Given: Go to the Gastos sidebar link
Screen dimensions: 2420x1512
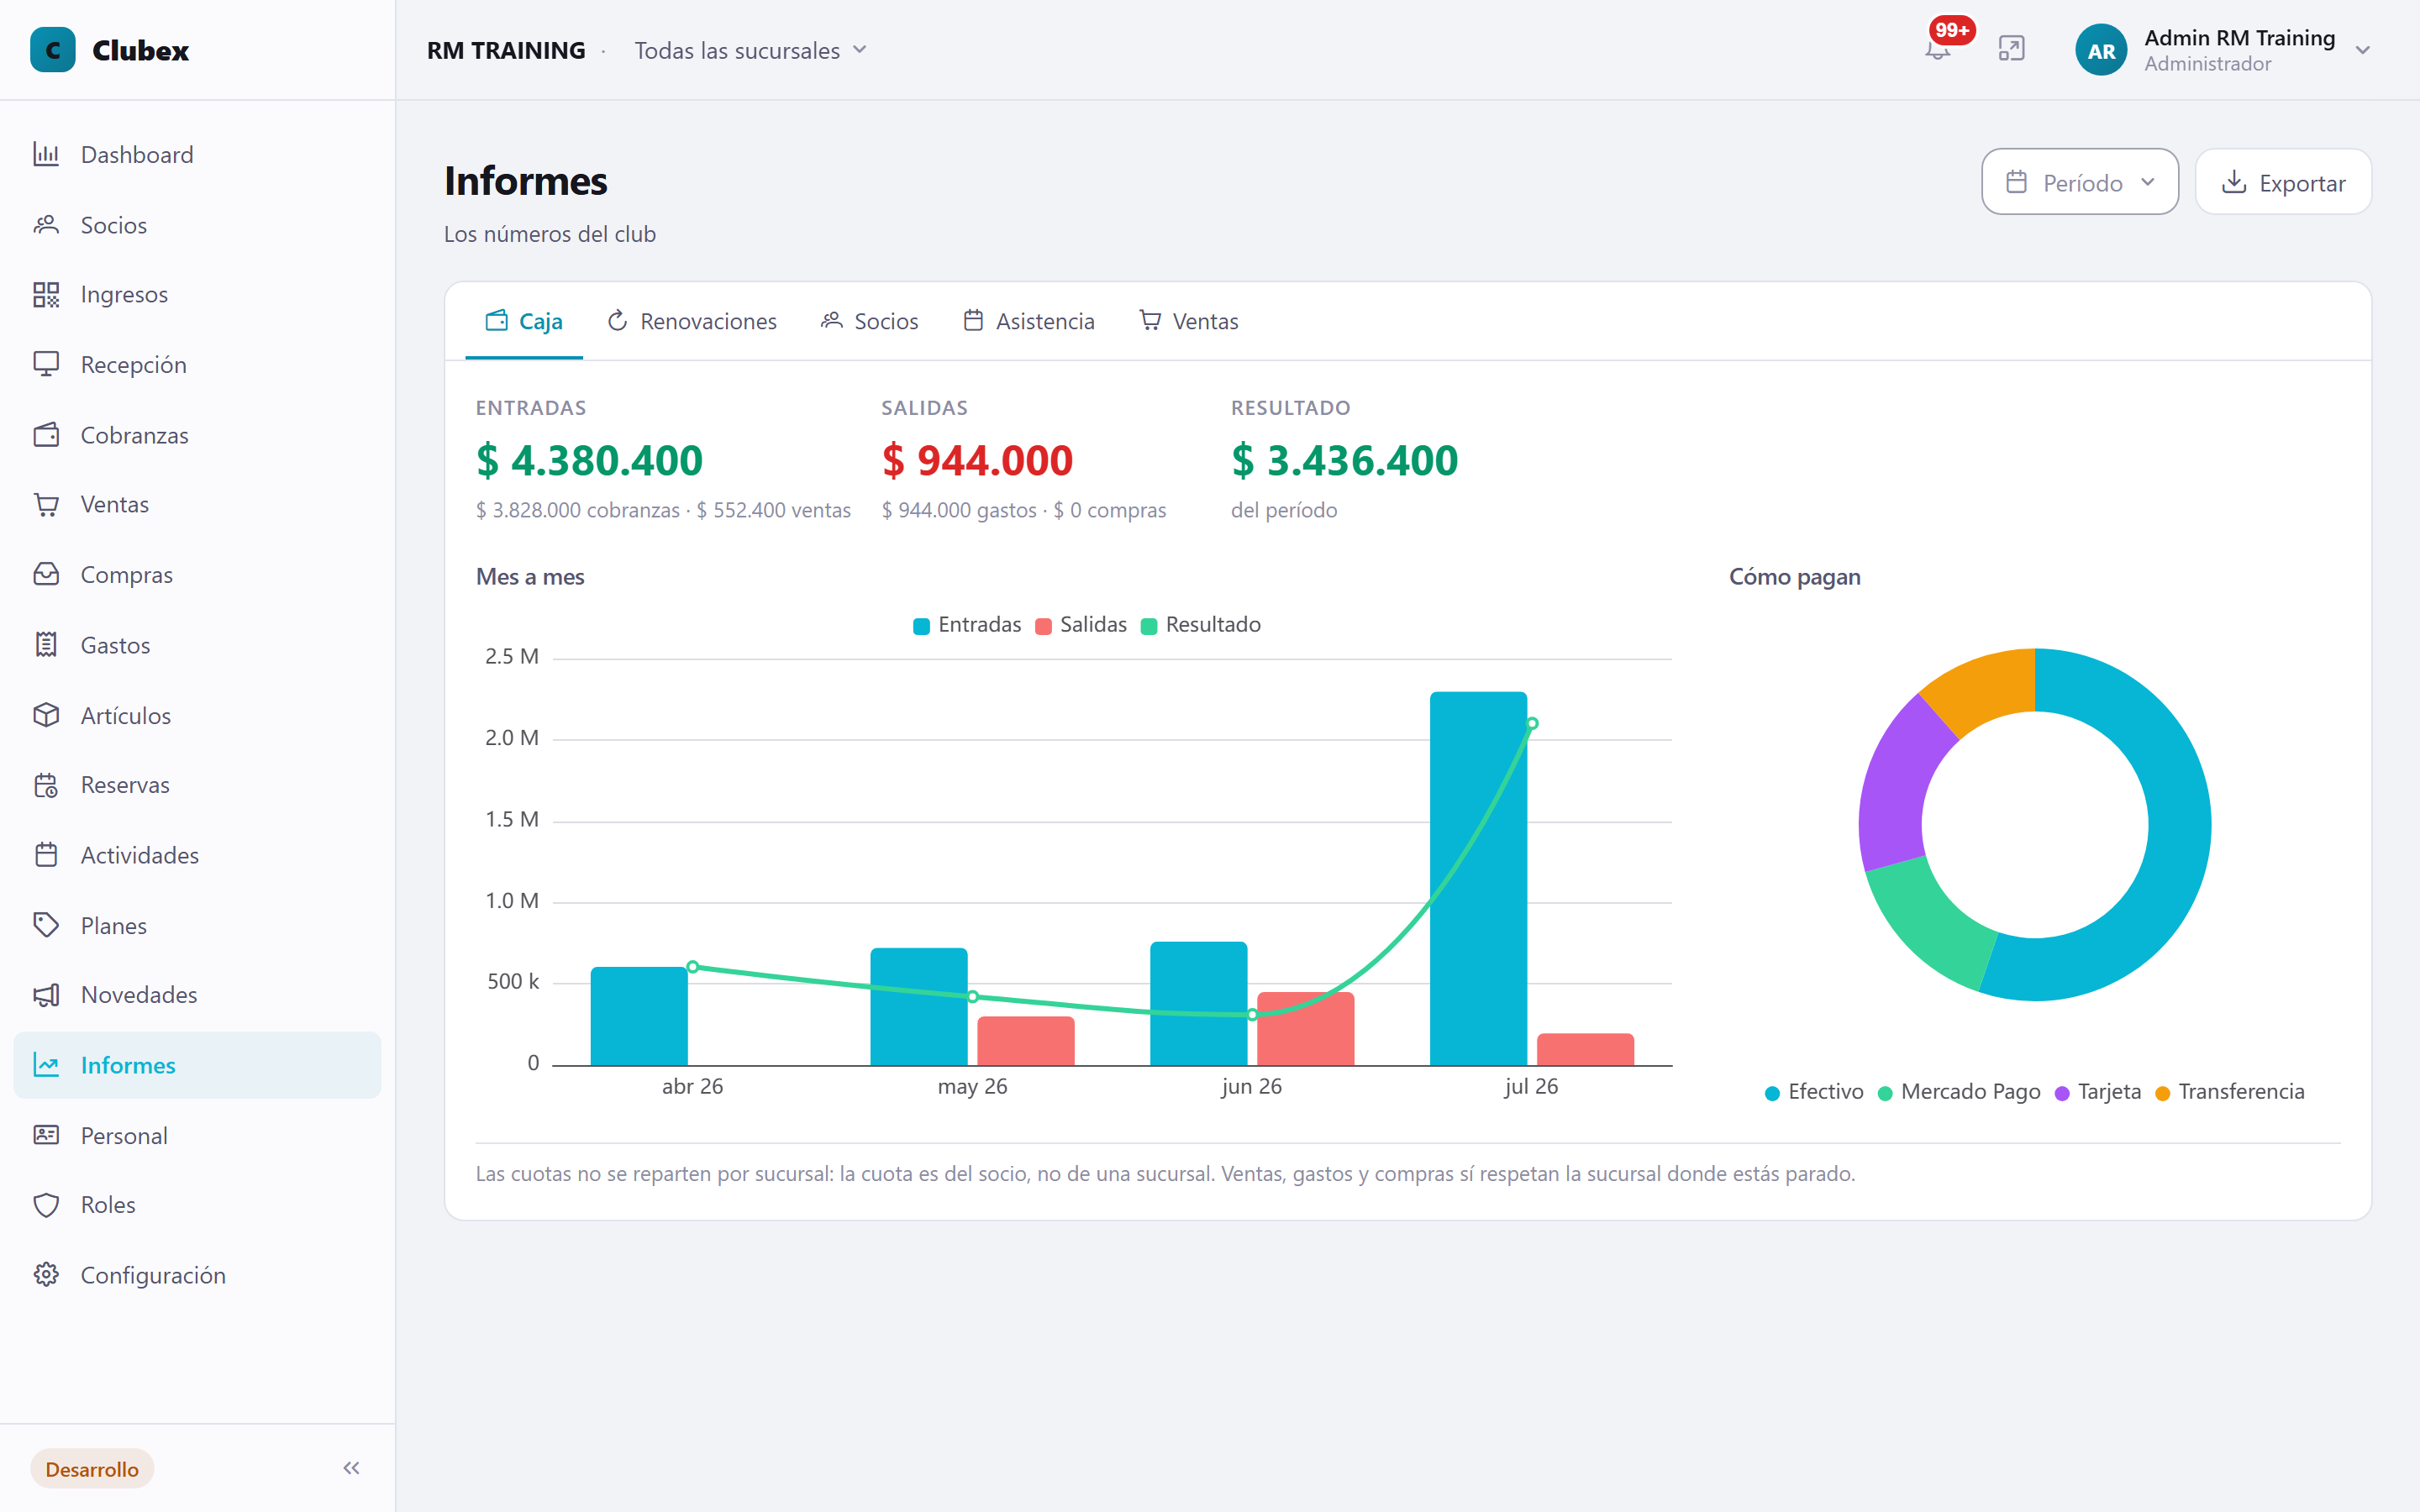Looking at the screenshot, I should point(197,645).
